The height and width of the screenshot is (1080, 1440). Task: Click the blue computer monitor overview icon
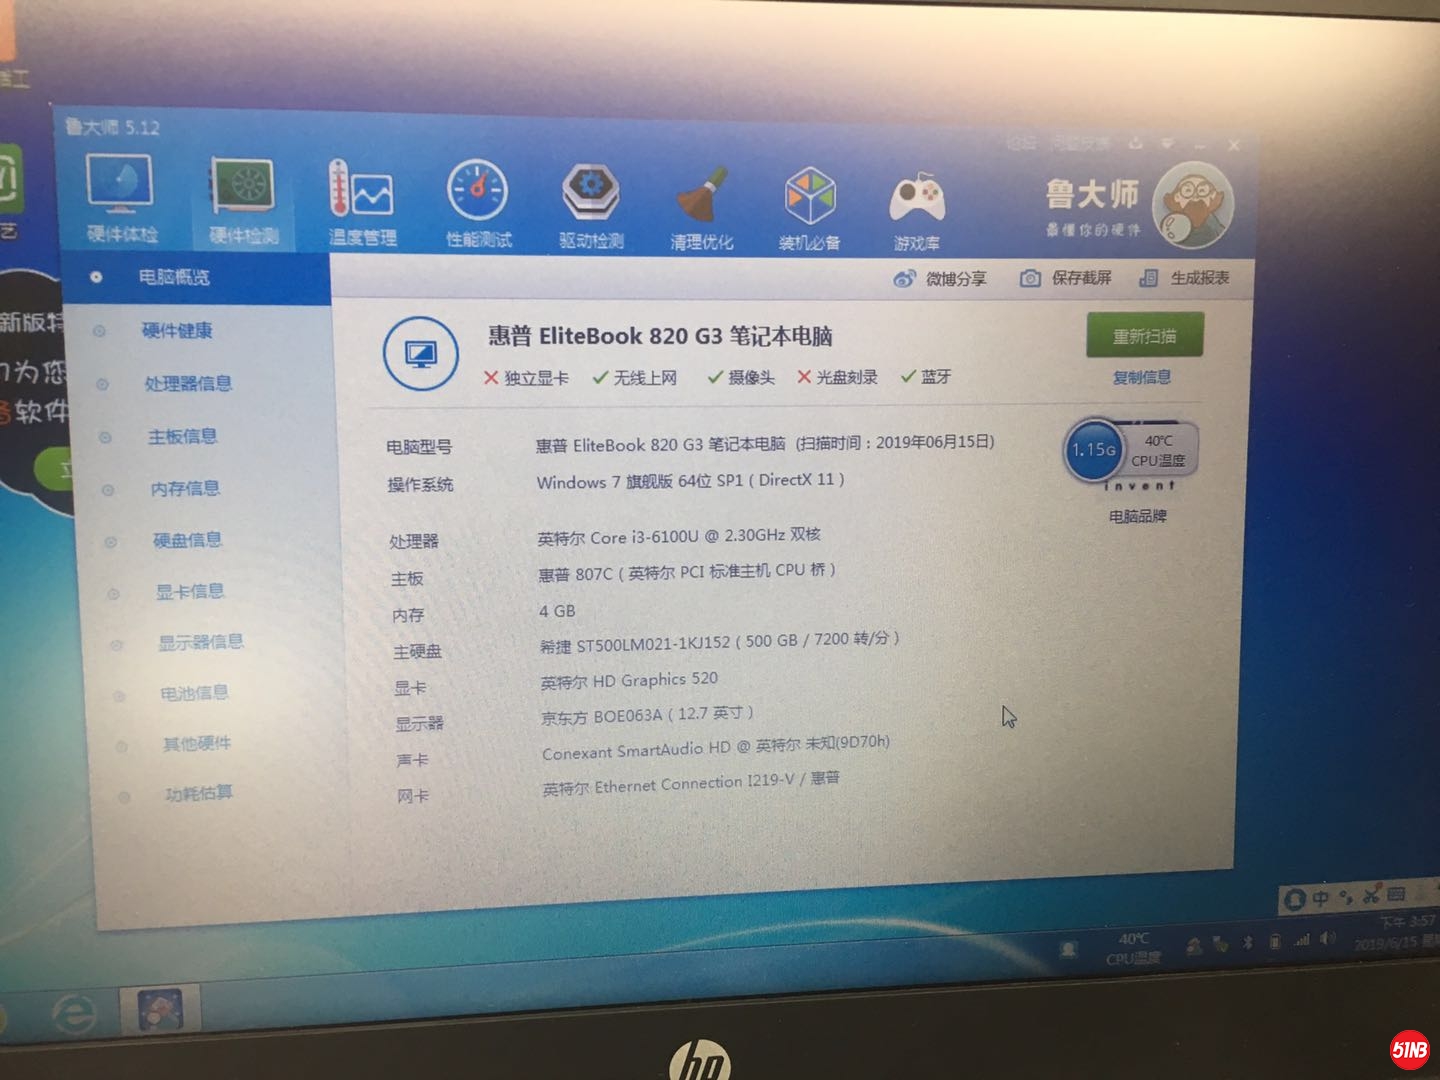[420, 354]
